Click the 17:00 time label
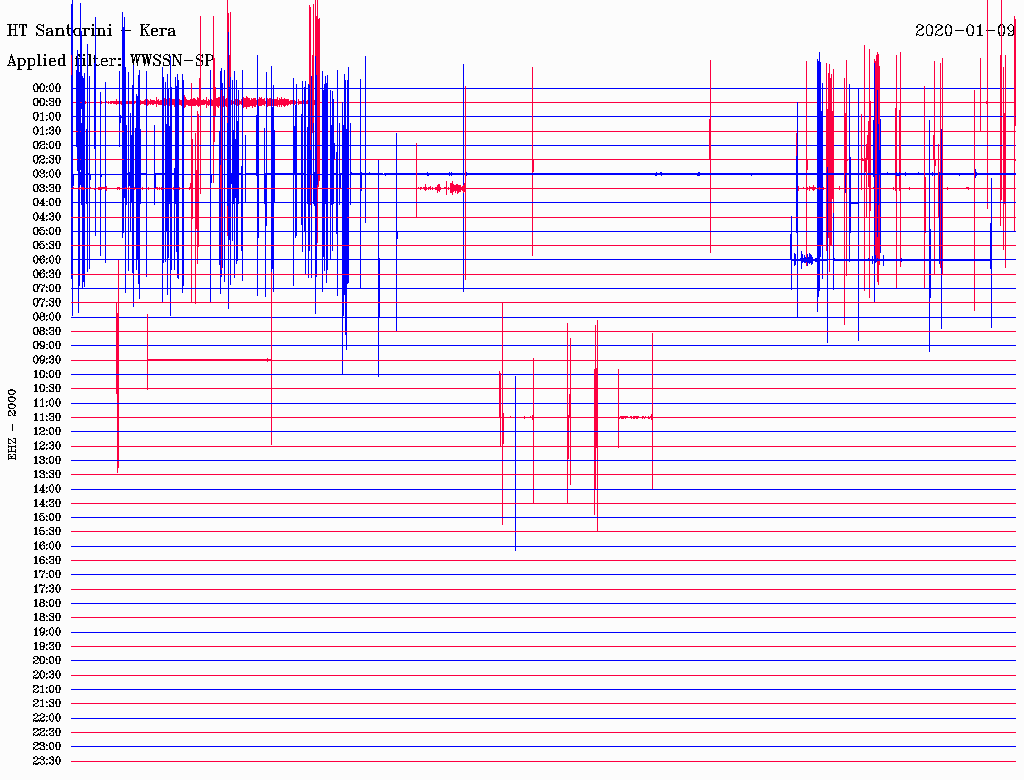The height and width of the screenshot is (780, 1024). [47, 575]
